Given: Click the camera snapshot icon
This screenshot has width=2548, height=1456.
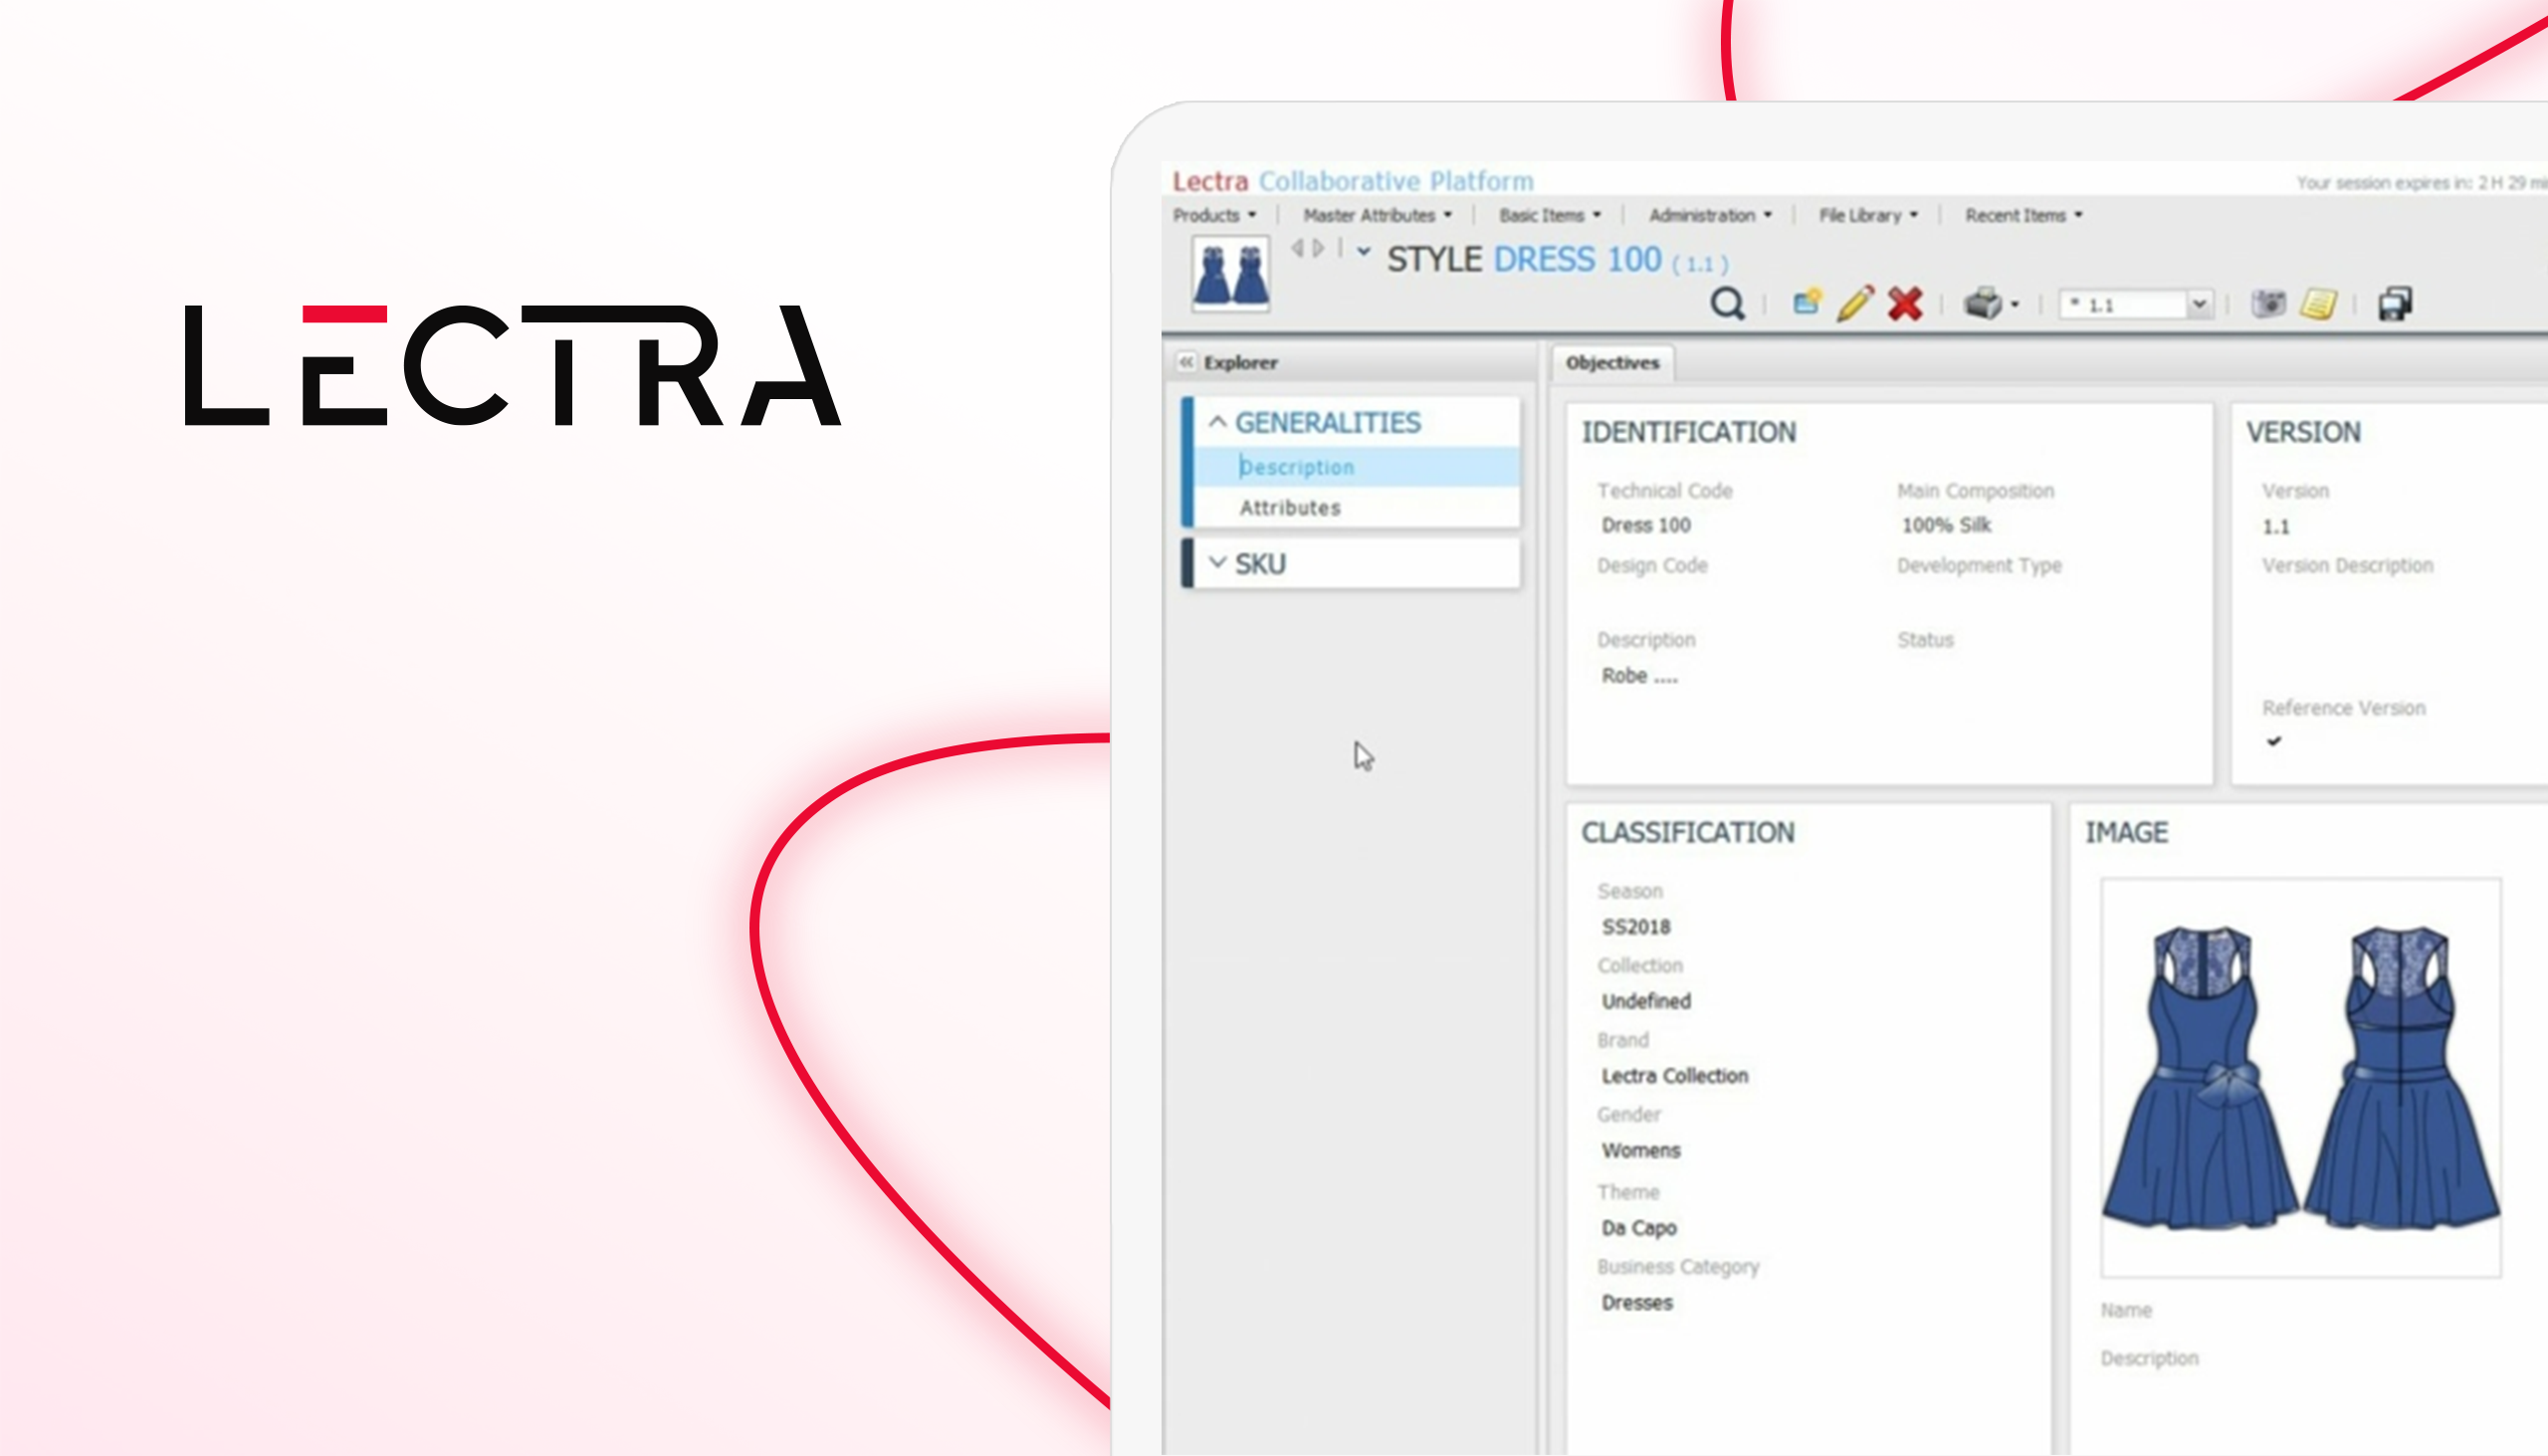Looking at the screenshot, I should 2268,303.
